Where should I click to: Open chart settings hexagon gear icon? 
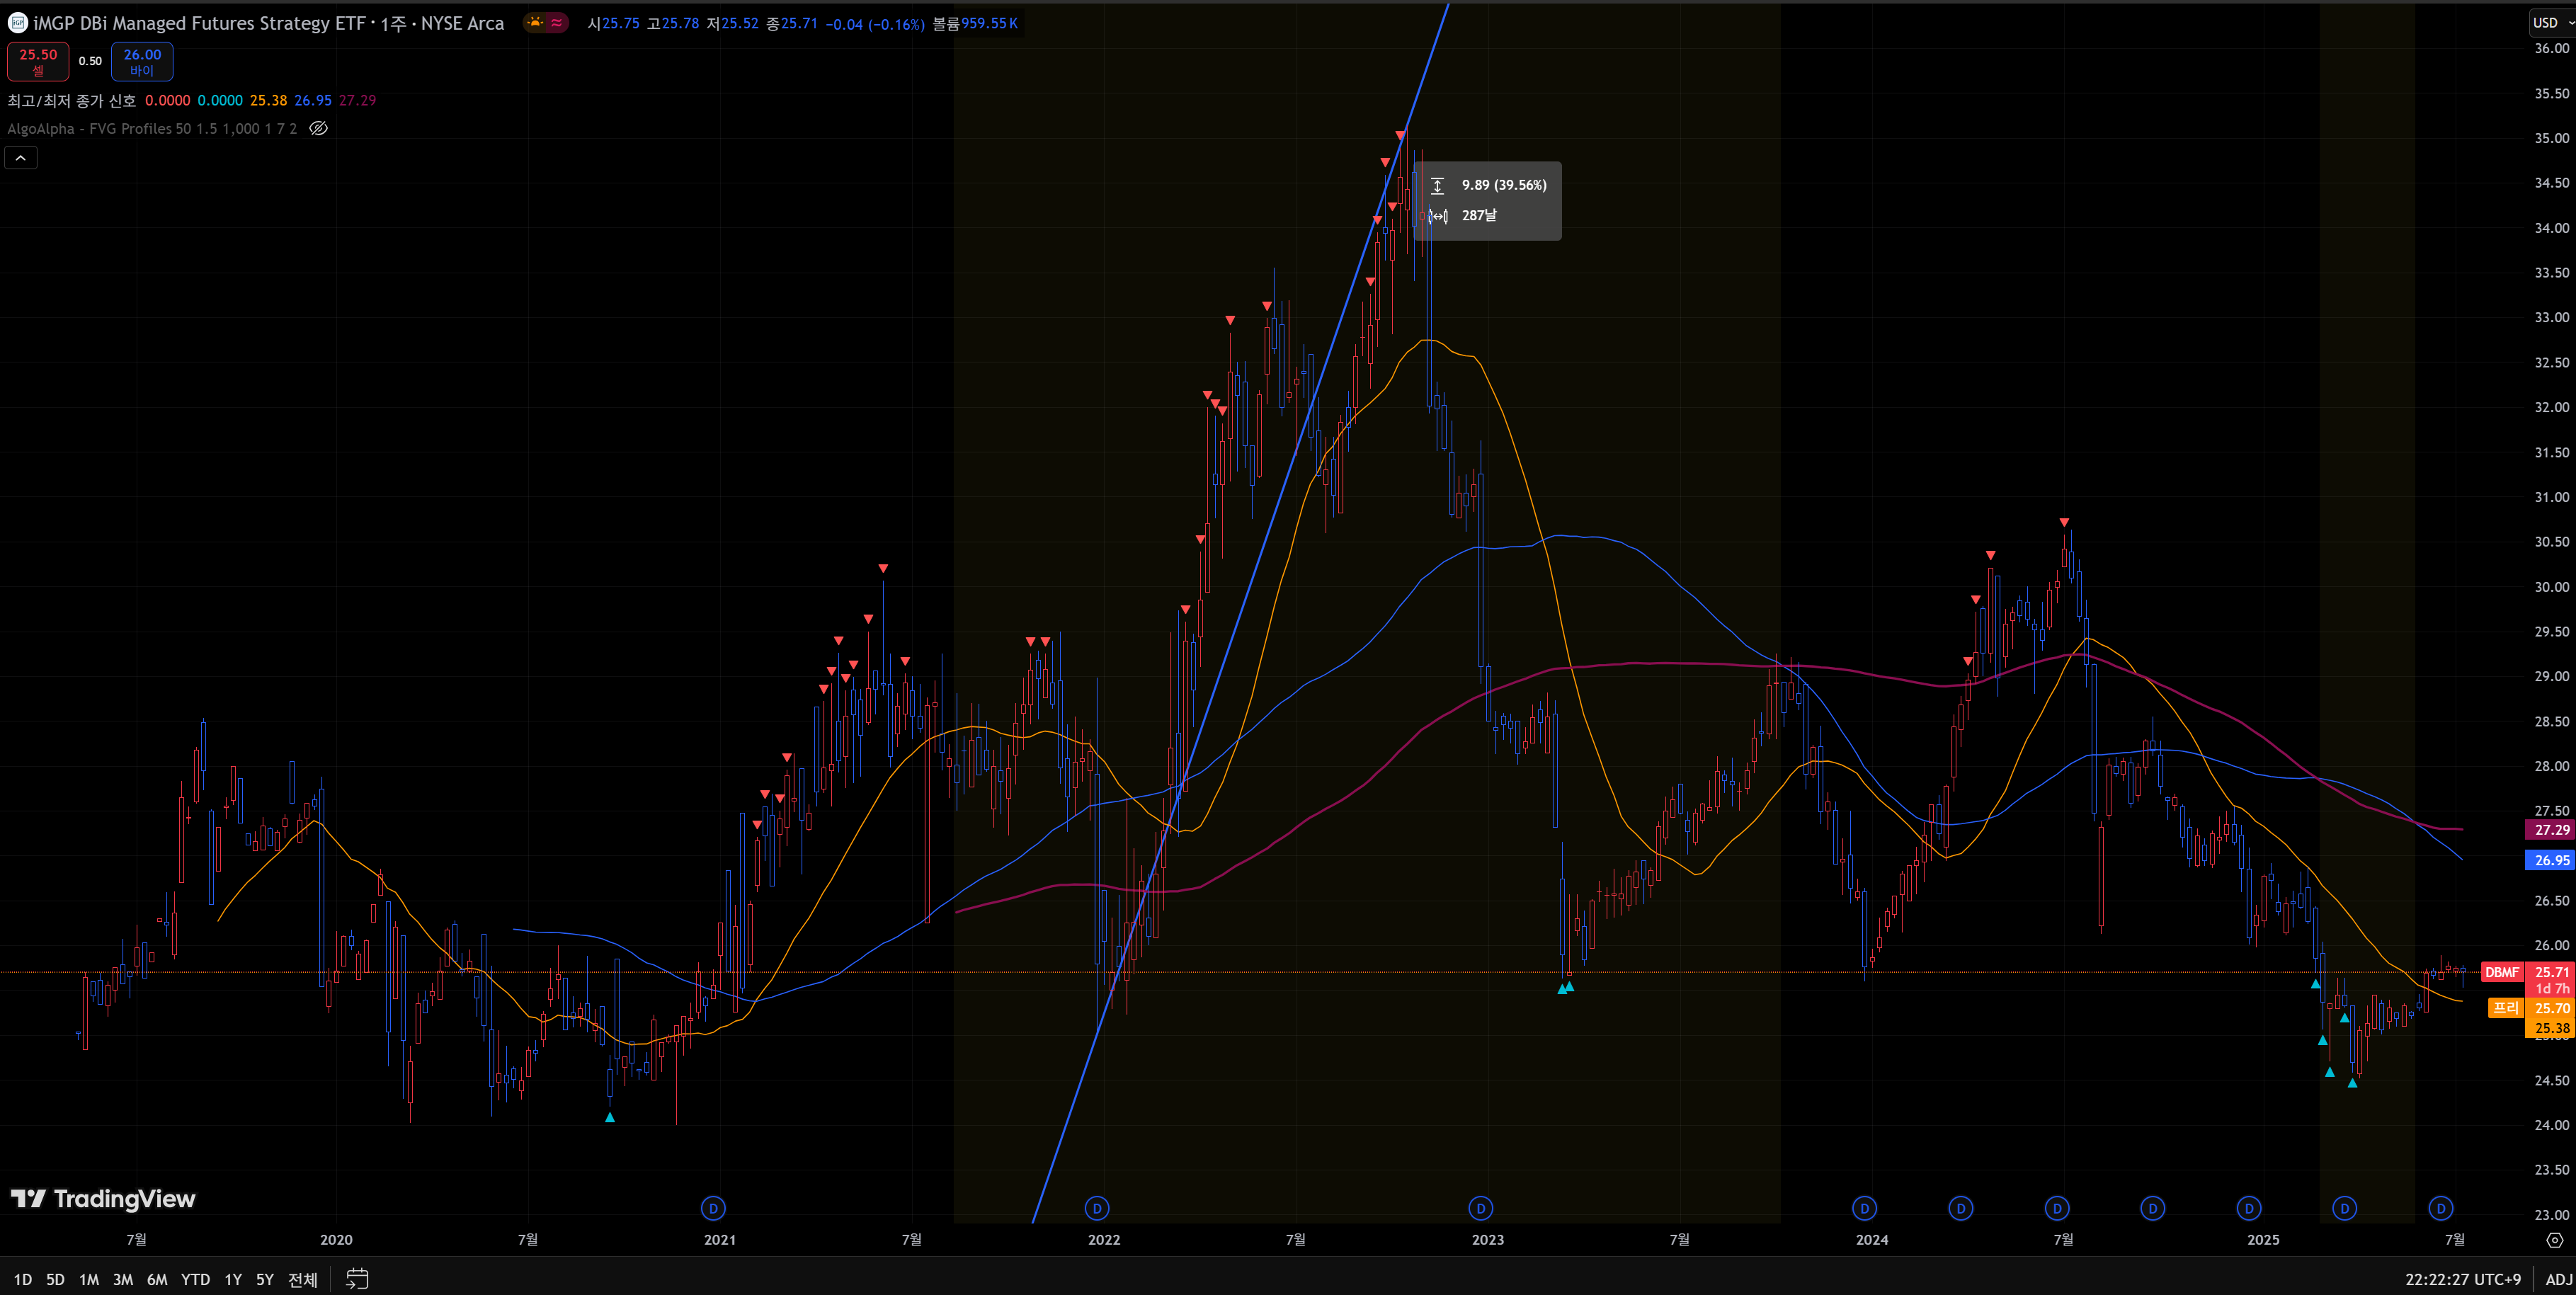2554,1240
